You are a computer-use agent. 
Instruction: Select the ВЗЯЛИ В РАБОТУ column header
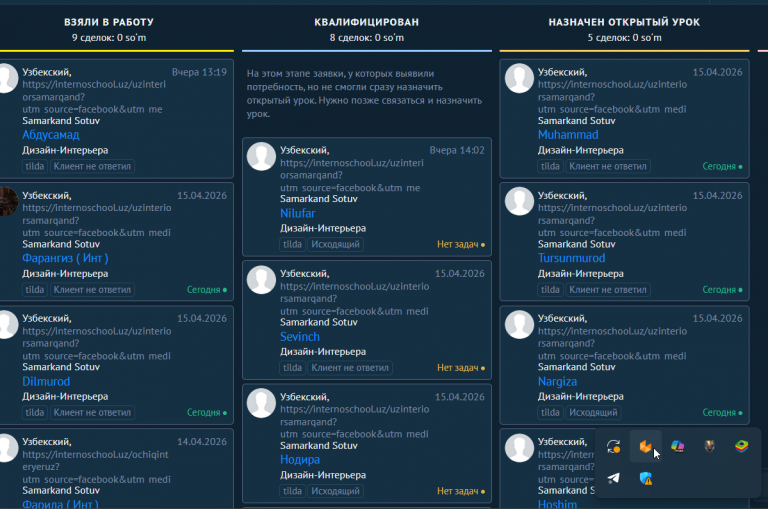(109, 22)
